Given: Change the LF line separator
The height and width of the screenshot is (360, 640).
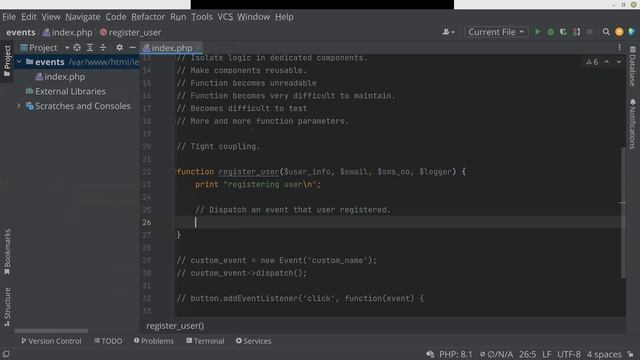Looking at the screenshot, I should point(547,354).
